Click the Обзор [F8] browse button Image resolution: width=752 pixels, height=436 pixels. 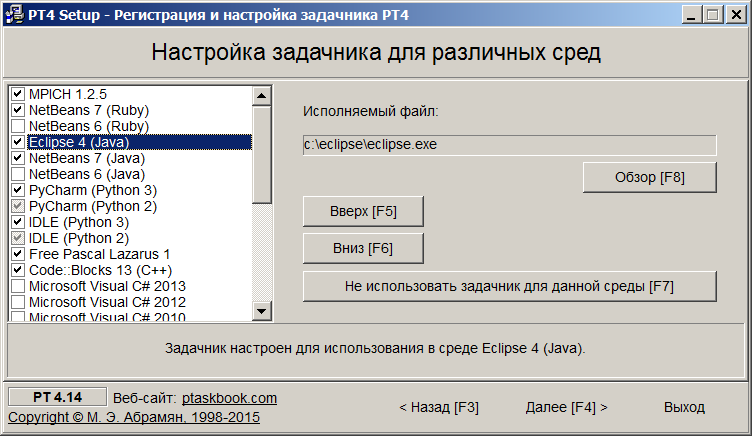(x=650, y=177)
